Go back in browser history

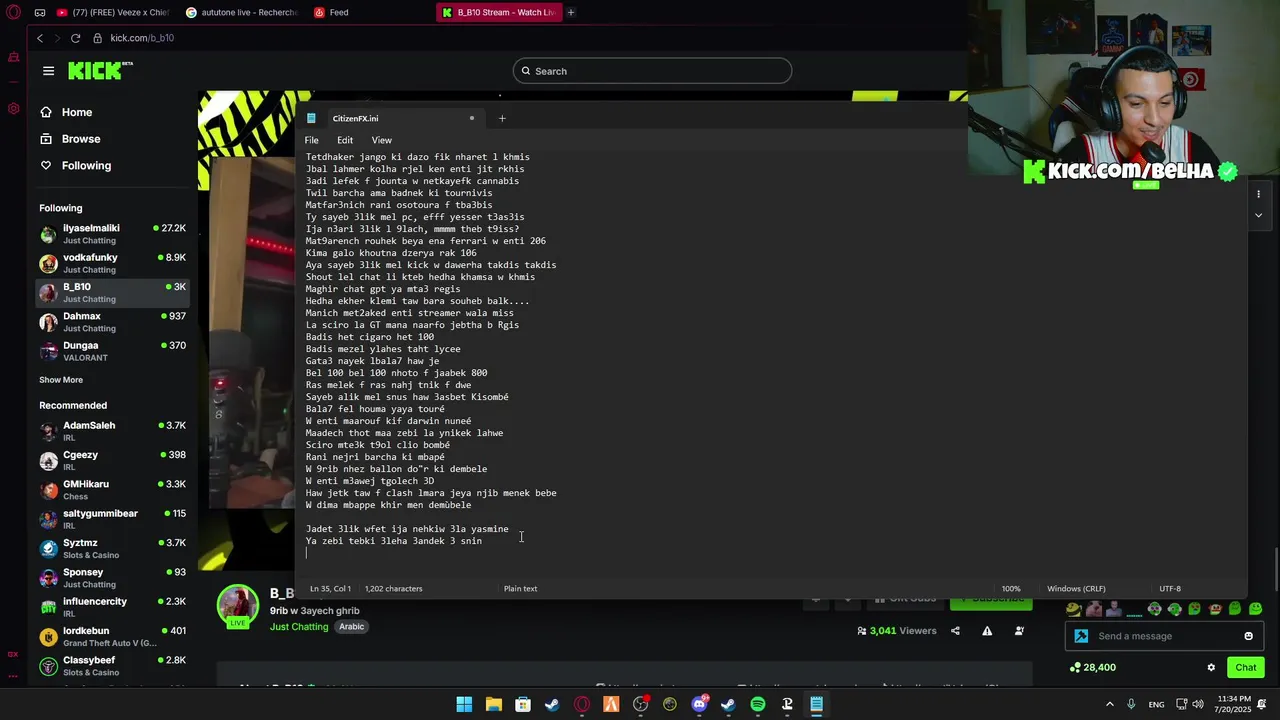pyautogui.click(x=40, y=38)
